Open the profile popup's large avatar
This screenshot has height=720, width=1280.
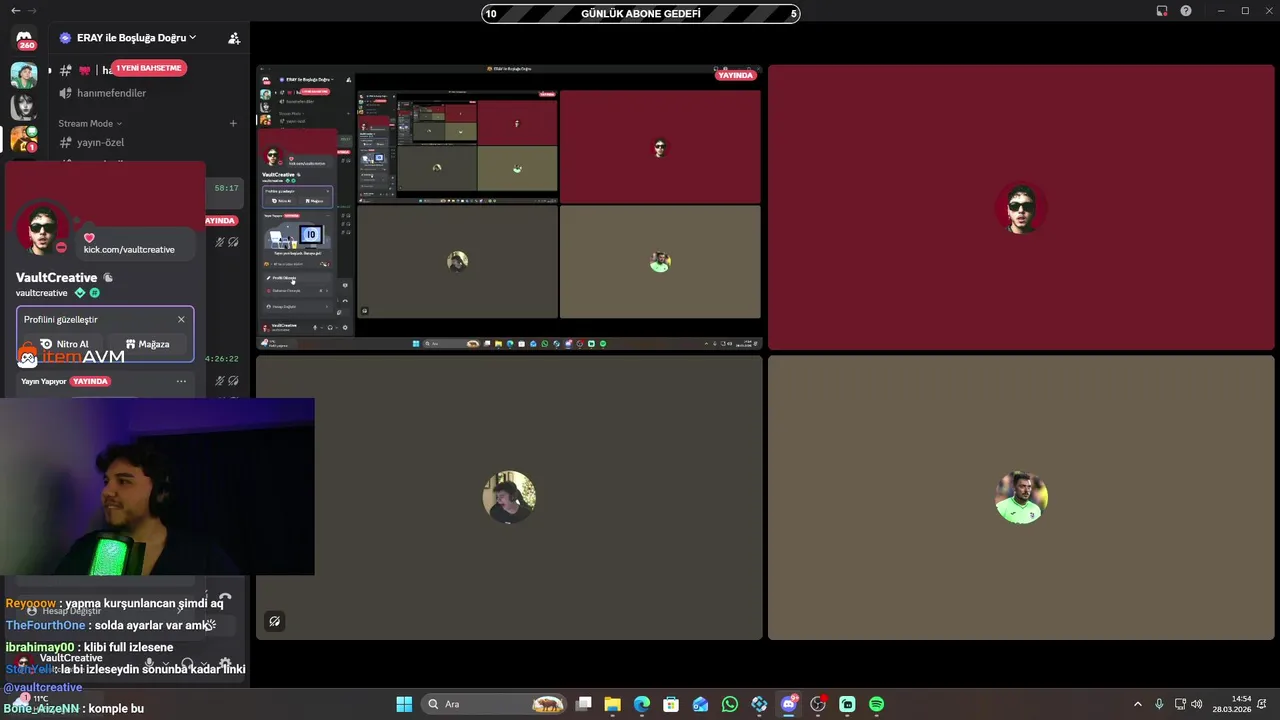42,230
